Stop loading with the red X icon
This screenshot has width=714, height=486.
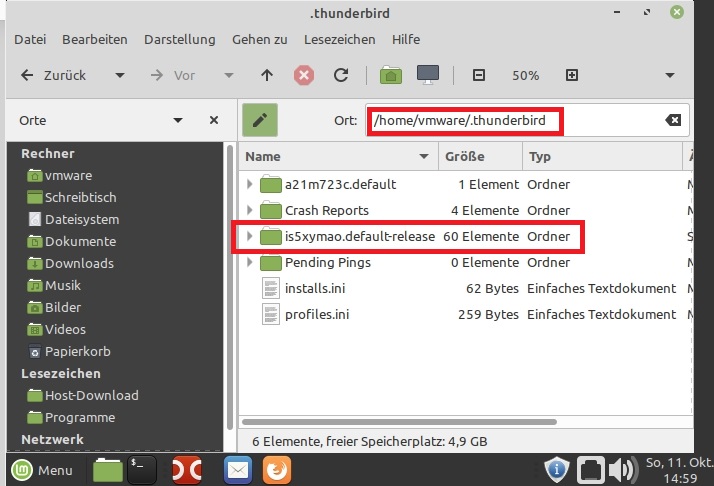point(304,75)
